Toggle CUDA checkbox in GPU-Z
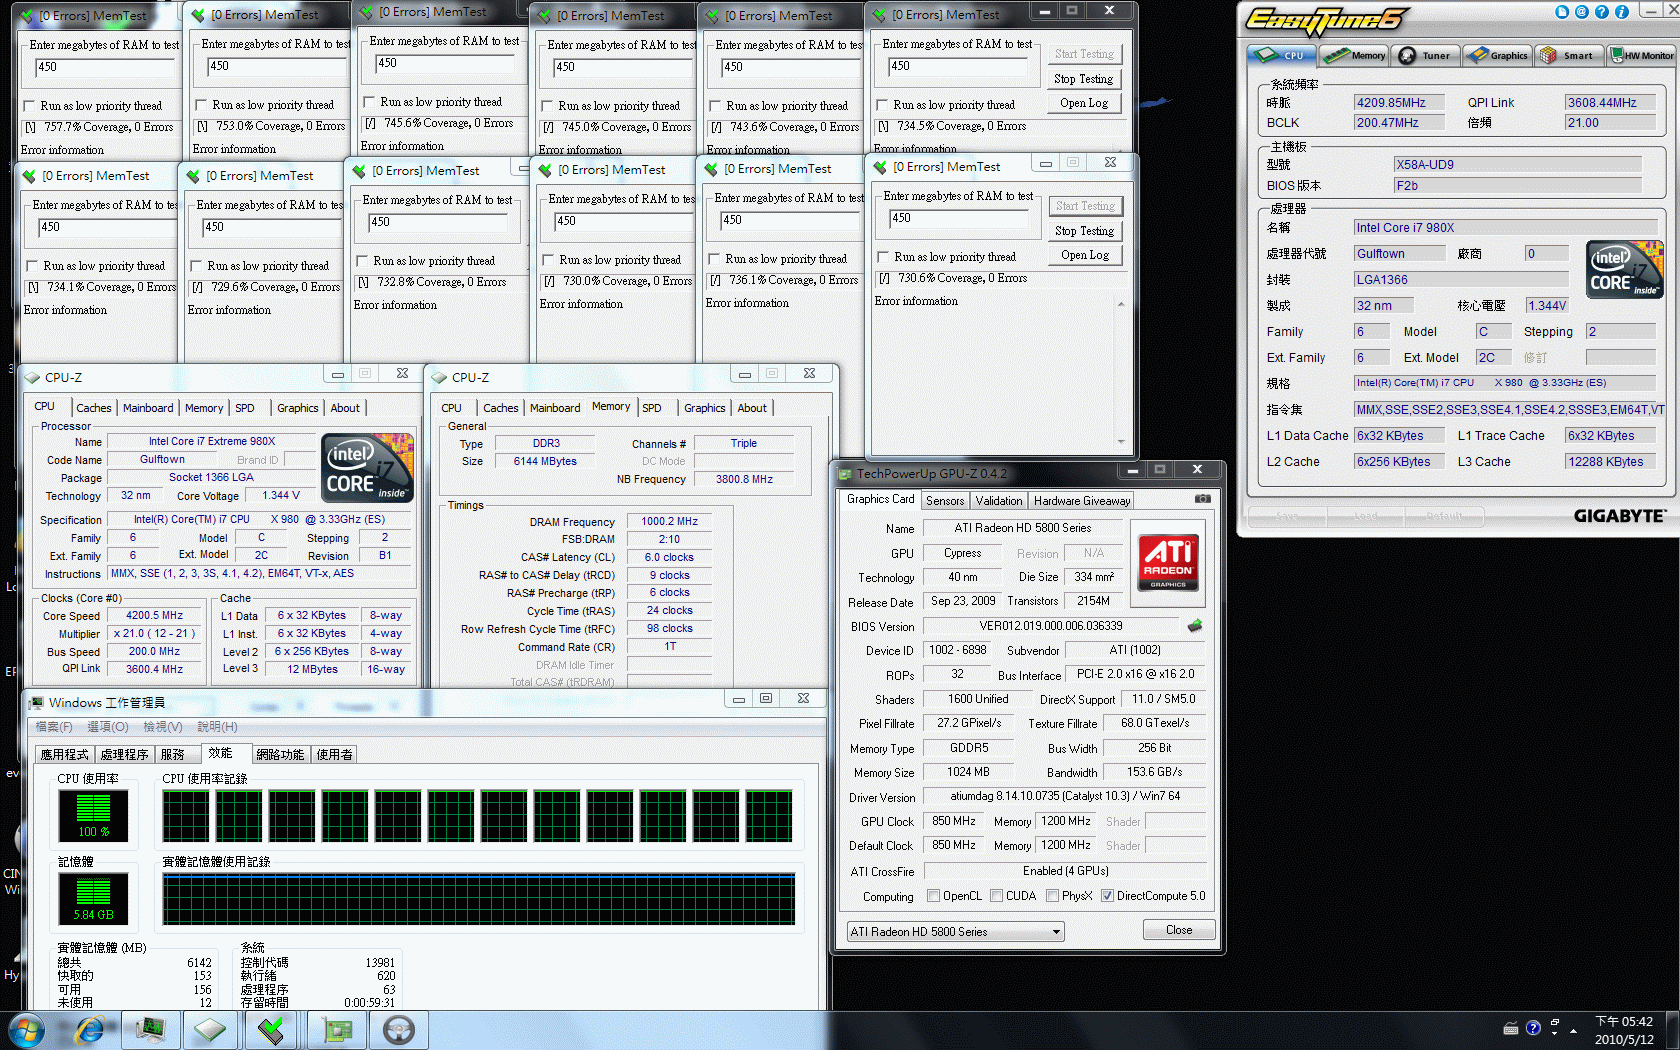This screenshot has height=1050, width=1680. tap(996, 896)
